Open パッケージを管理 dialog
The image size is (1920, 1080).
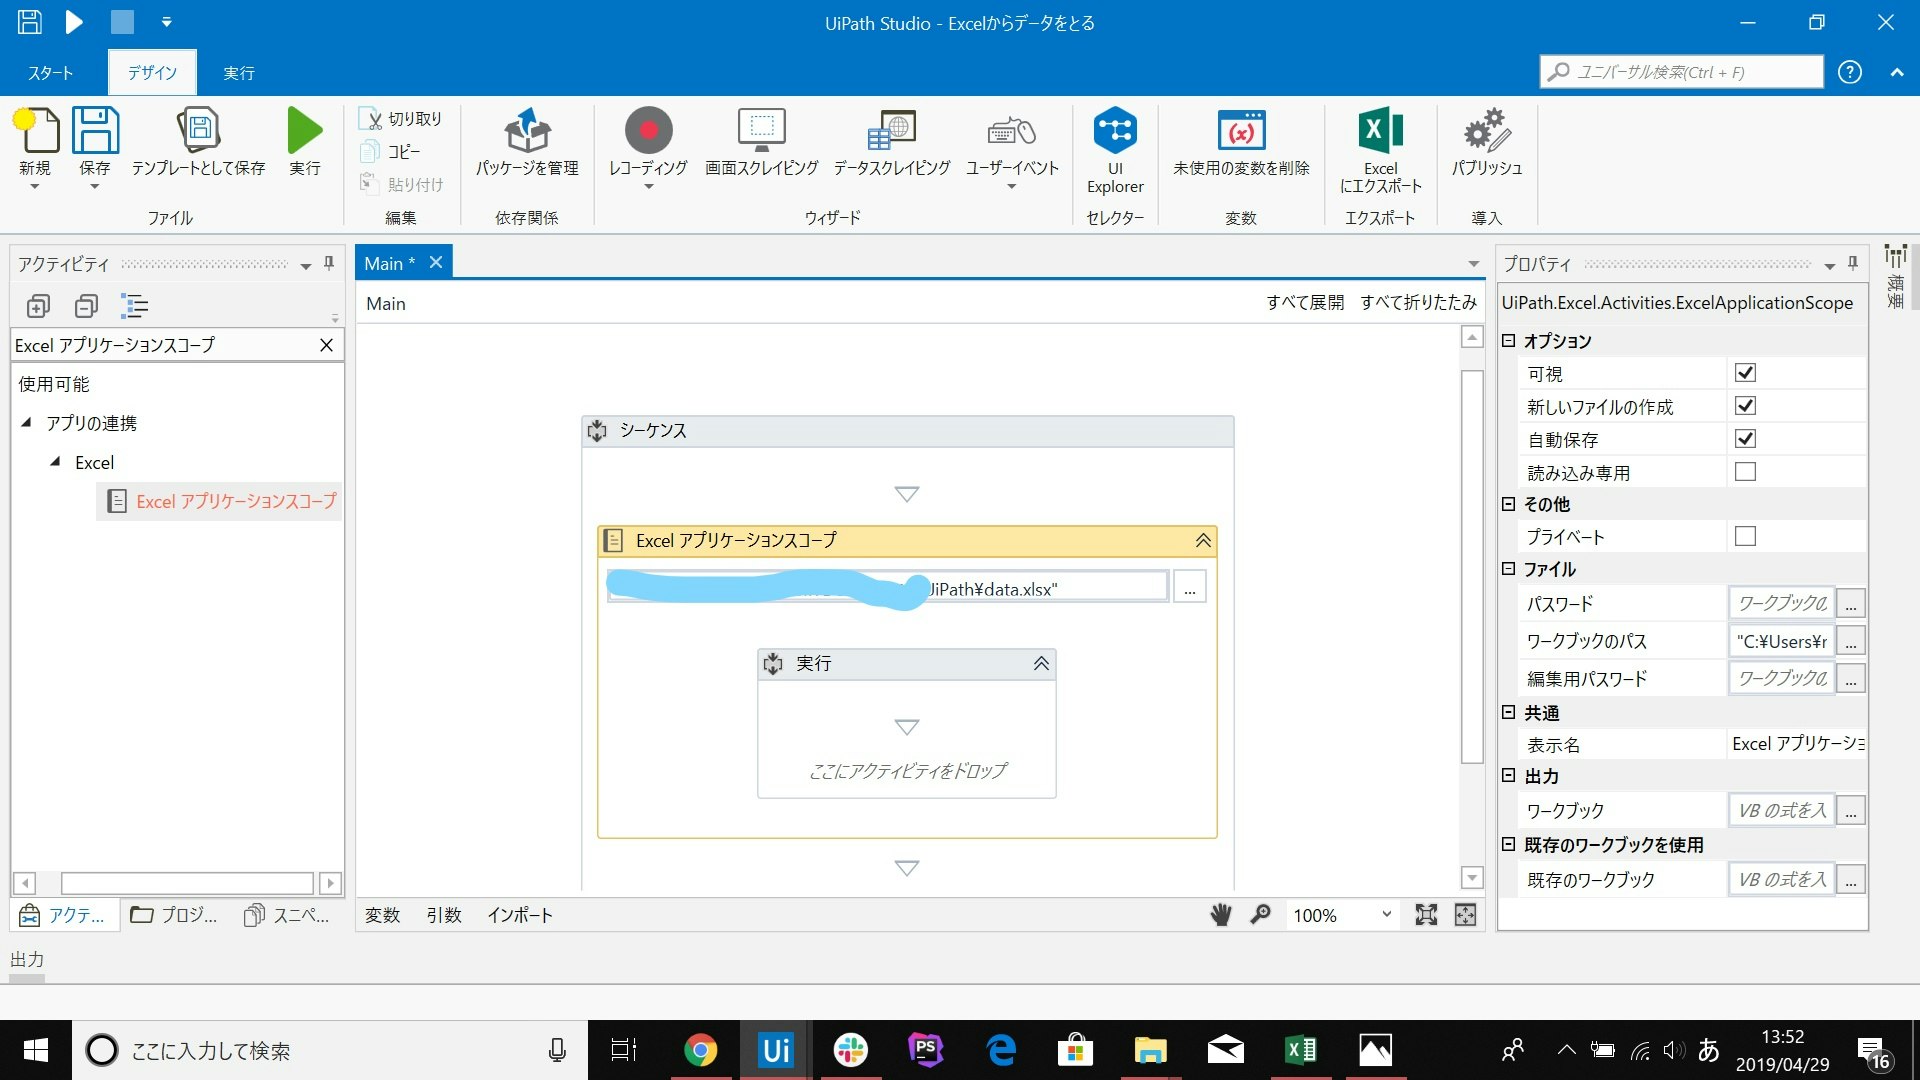point(527,143)
